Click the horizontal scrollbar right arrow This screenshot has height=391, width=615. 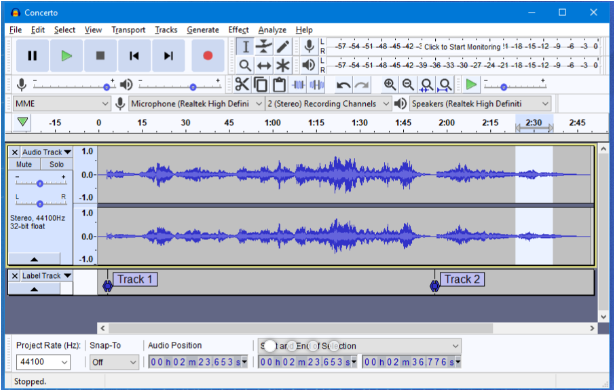click(592, 328)
